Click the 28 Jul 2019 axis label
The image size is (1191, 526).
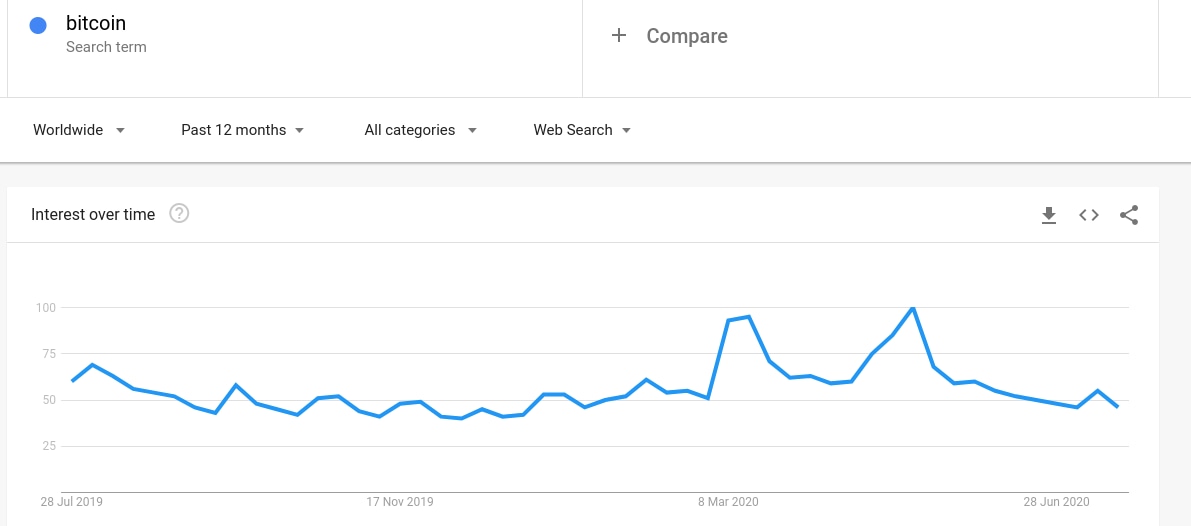(72, 501)
